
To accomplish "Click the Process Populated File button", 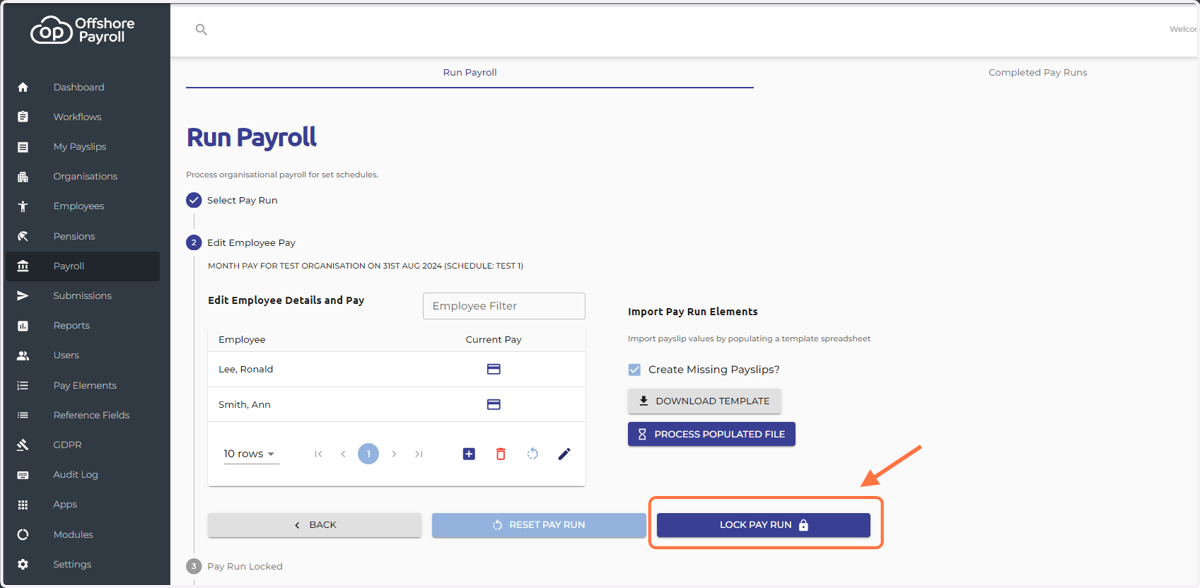I will [x=712, y=434].
